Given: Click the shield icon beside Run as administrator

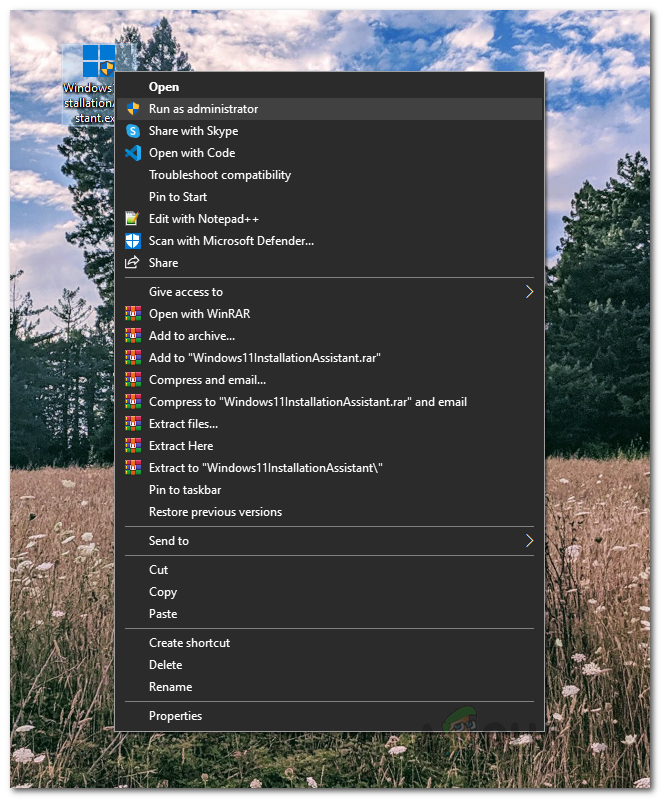Looking at the screenshot, I should (133, 109).
